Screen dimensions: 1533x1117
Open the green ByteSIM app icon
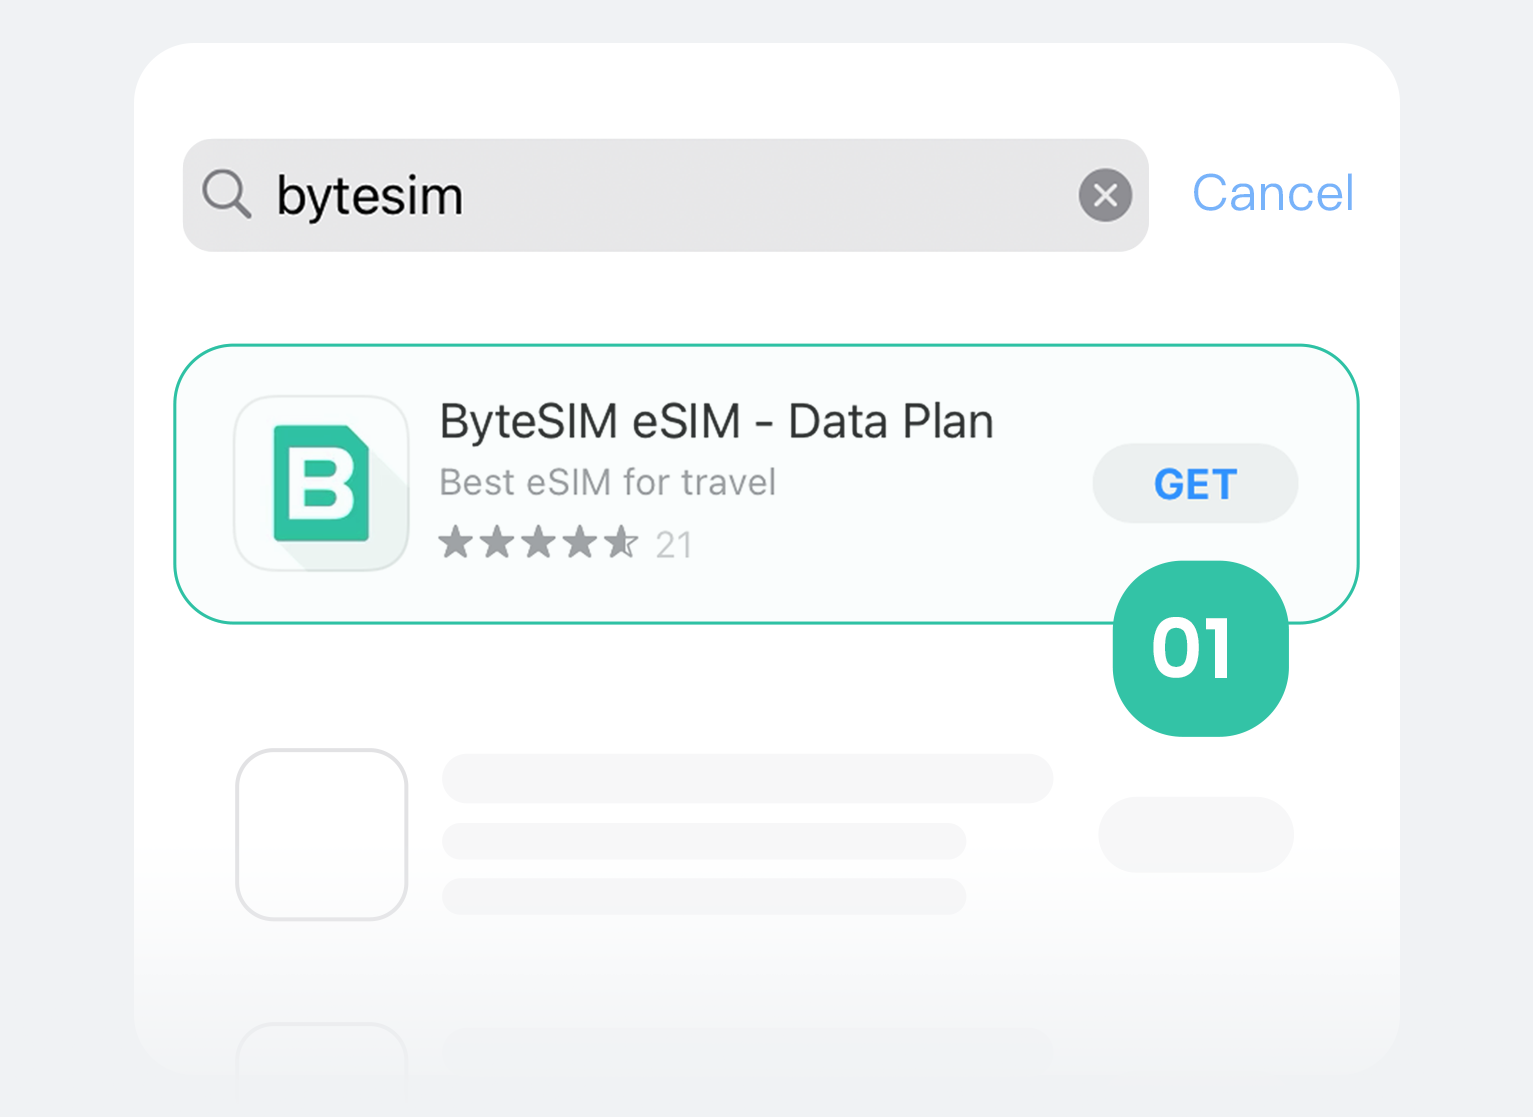tap(321, 483)
